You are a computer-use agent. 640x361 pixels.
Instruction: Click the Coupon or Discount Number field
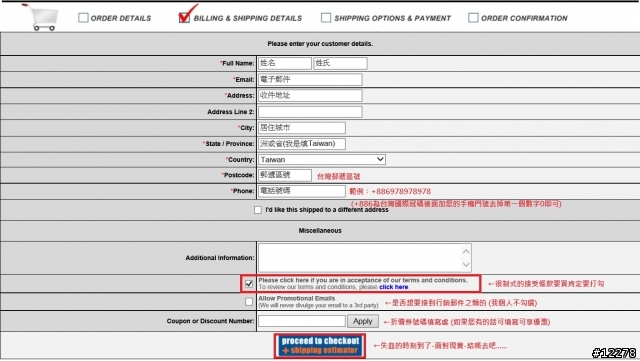[x=302, y=321]
